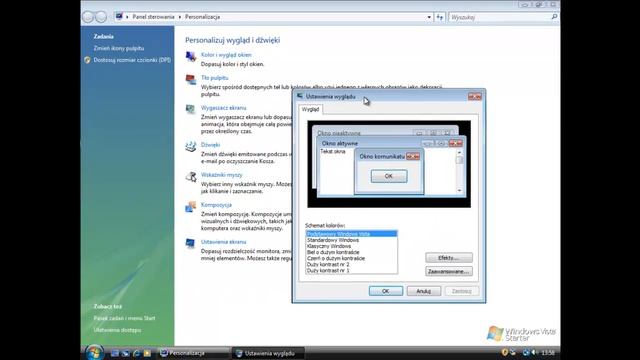Click the Ustawienia ekranu icon
The image size is (640, 360).
tap(191, 244)
